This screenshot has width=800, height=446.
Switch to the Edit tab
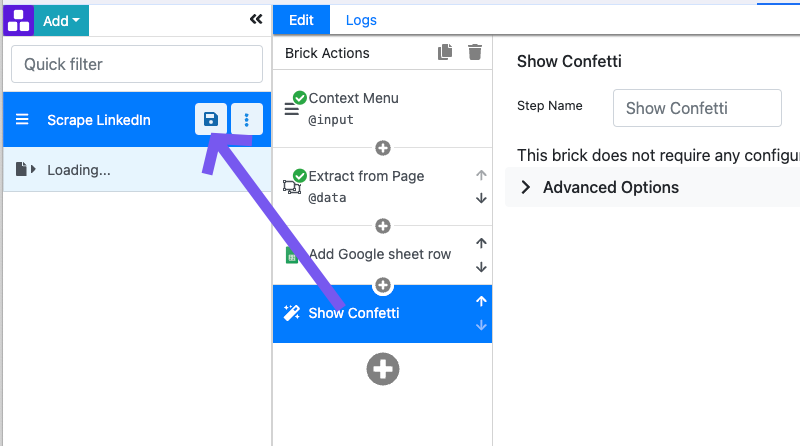(301, 20)
